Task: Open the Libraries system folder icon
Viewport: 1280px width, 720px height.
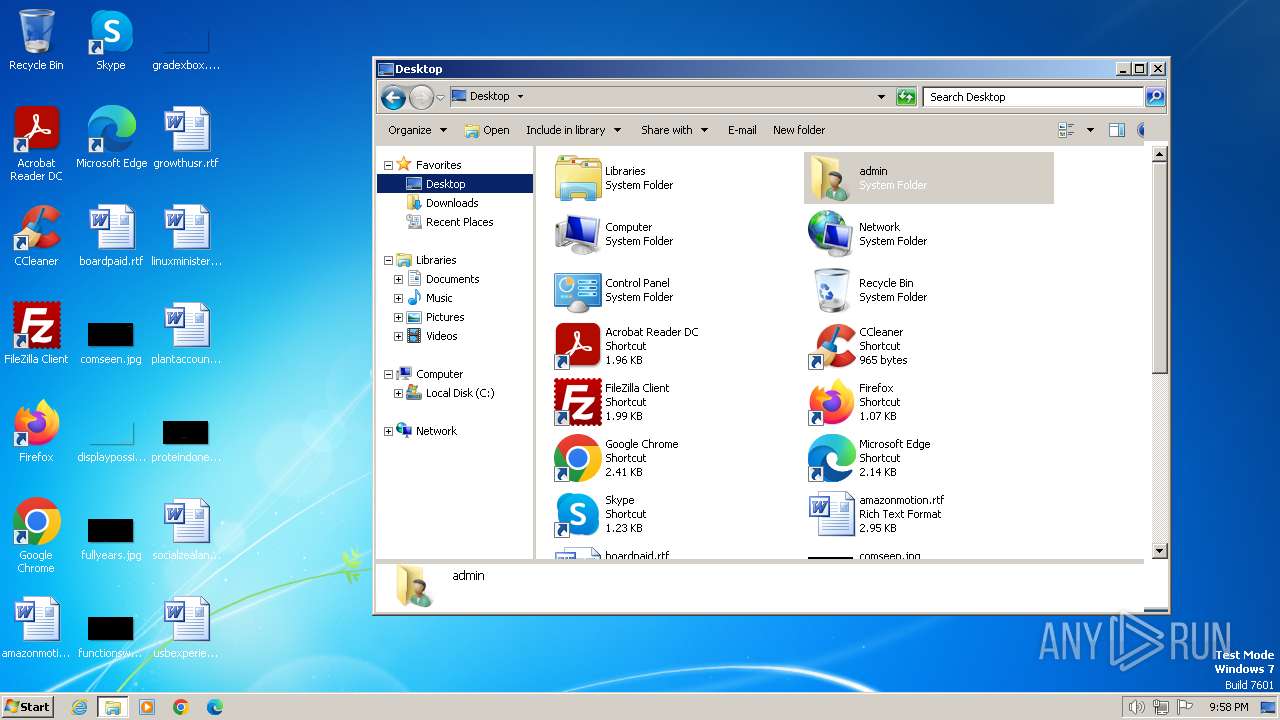Action: coord(577,178)
